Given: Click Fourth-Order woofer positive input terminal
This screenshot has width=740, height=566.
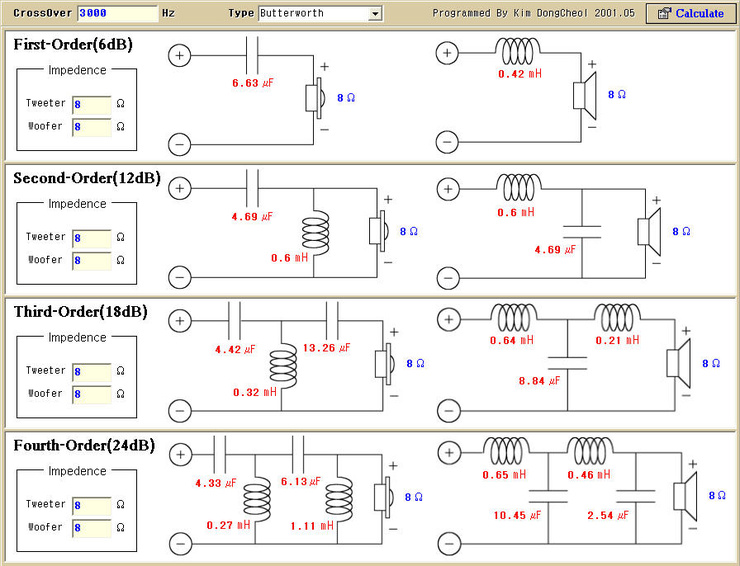Looking at the screenshot, I should (449, 453).
